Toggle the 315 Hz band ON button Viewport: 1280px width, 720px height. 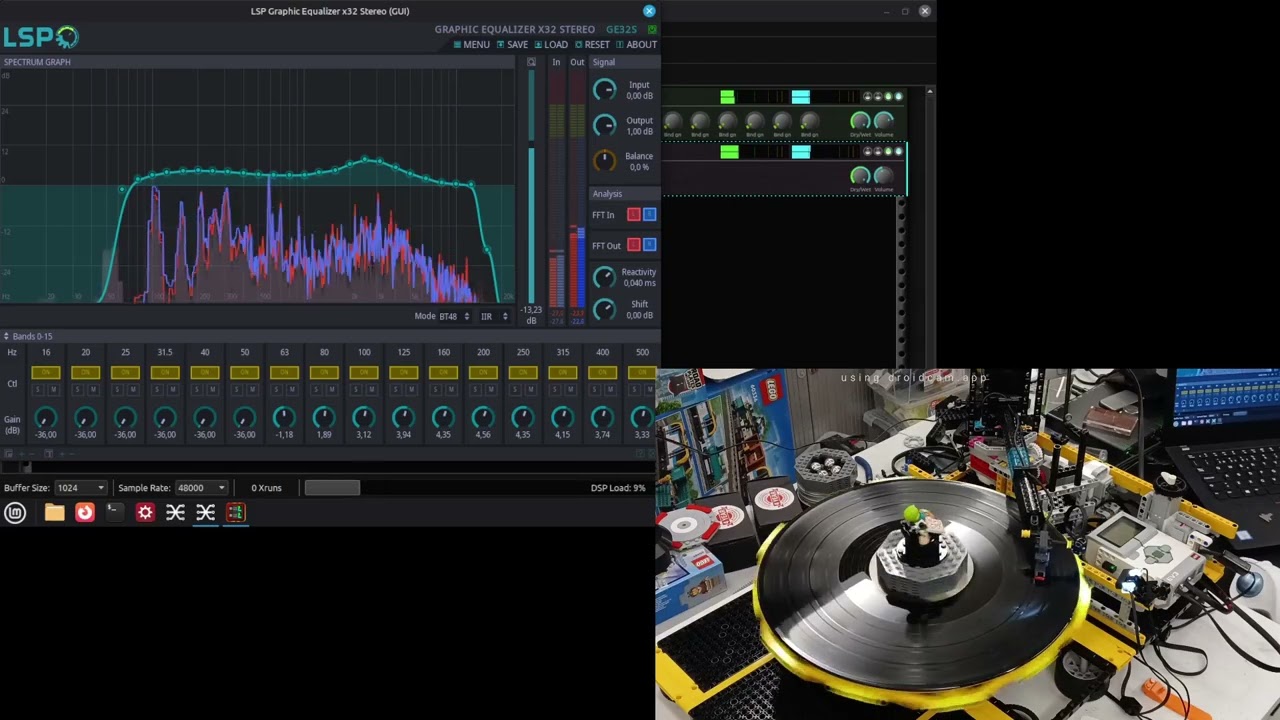point(562,373)
